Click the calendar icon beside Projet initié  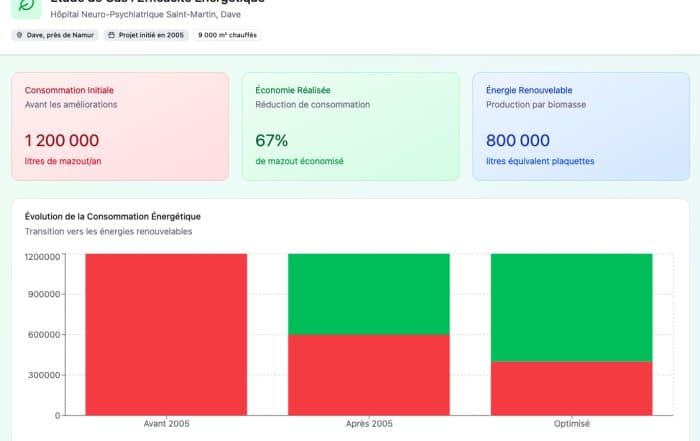pos(111,35)
